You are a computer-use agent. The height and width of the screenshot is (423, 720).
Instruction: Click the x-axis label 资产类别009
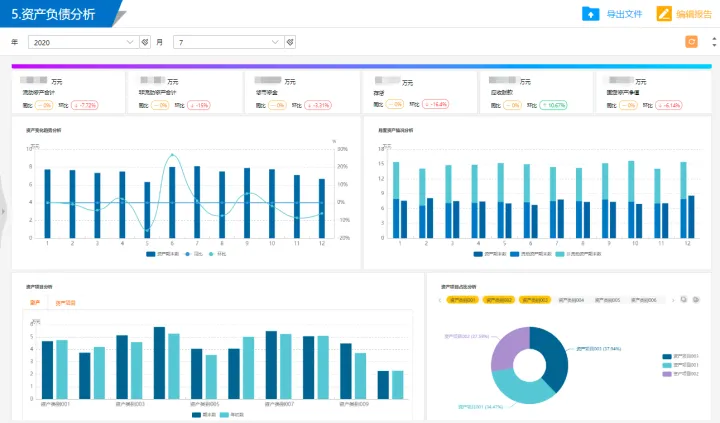pos(354,404)
